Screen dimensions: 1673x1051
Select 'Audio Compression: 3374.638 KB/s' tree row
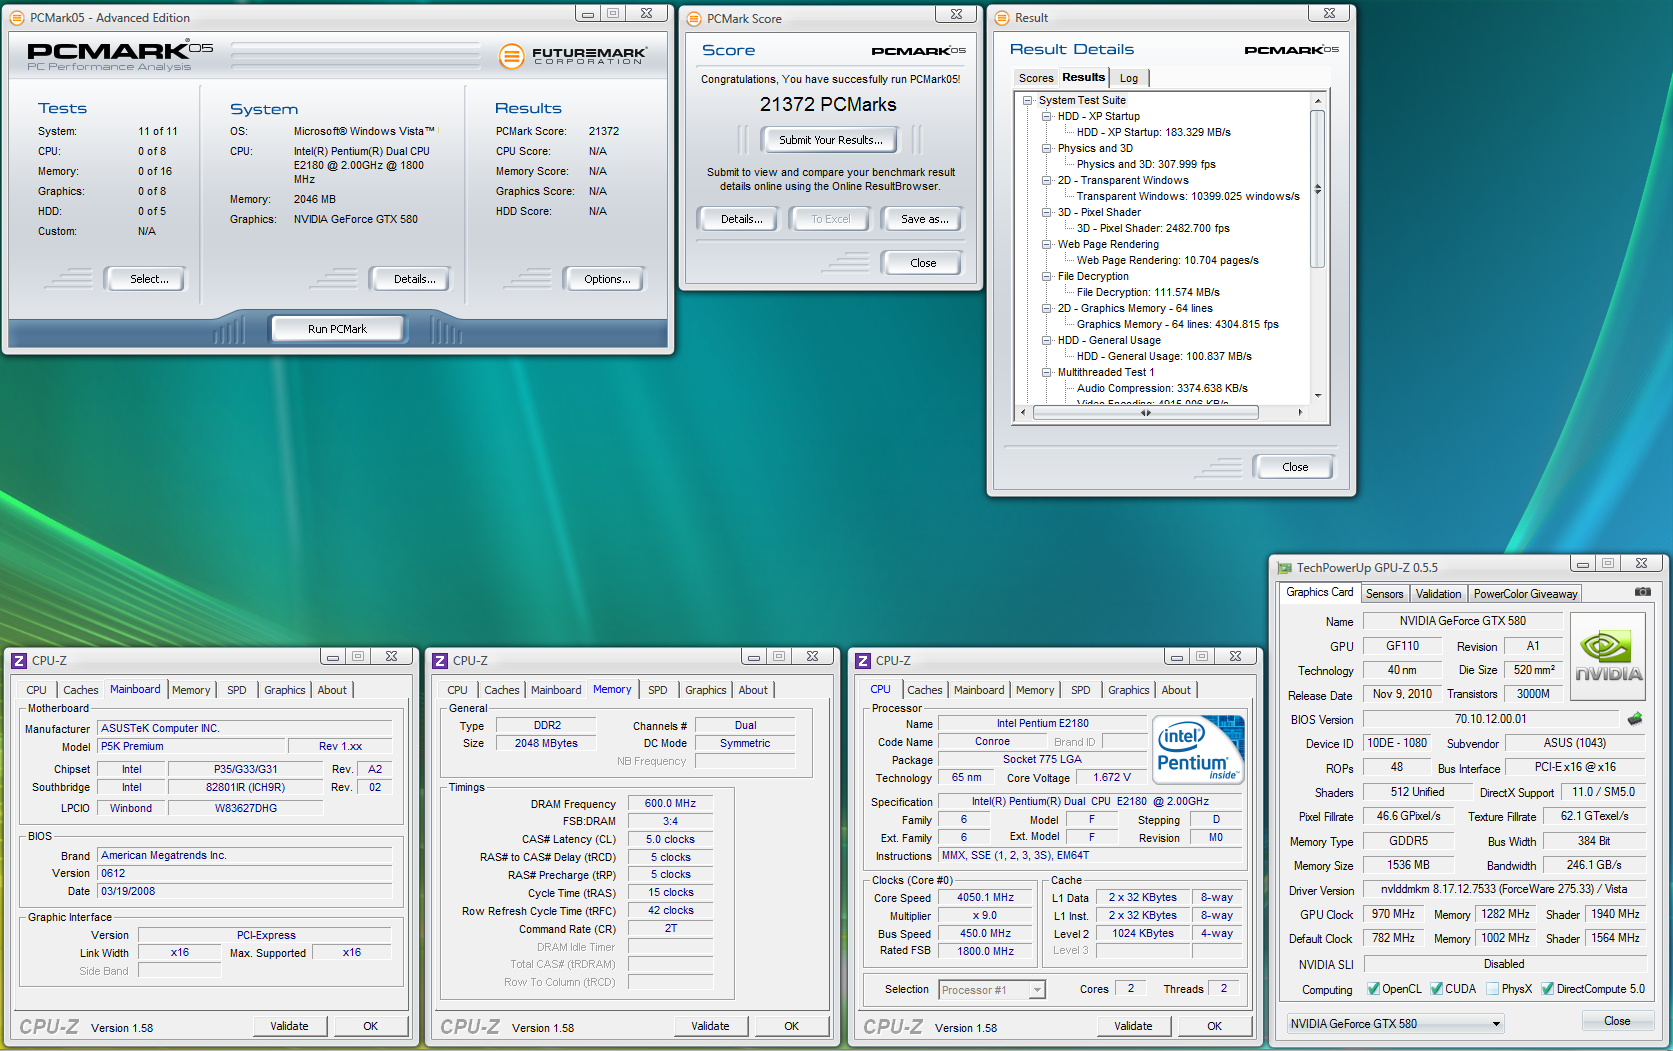[x=1162, y=388]
